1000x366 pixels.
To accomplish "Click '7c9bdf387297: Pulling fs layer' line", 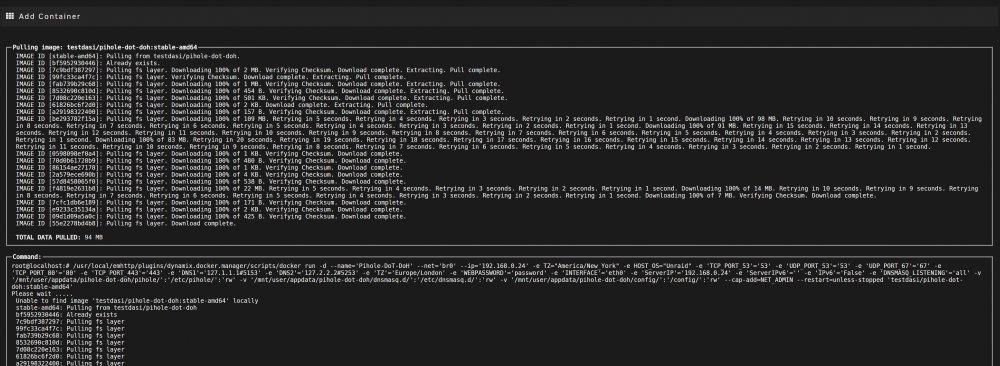I will (70, 322).
